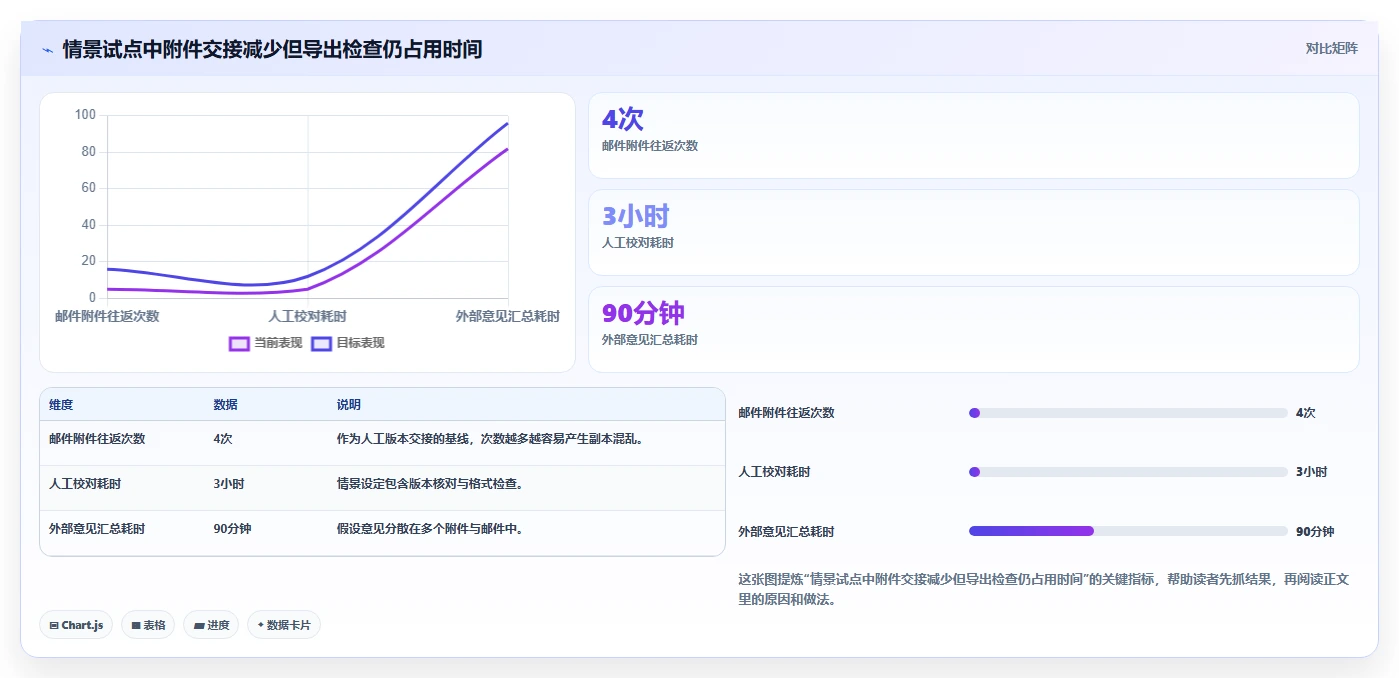Click the 目标表现 legend label

(x=360, y=343)
